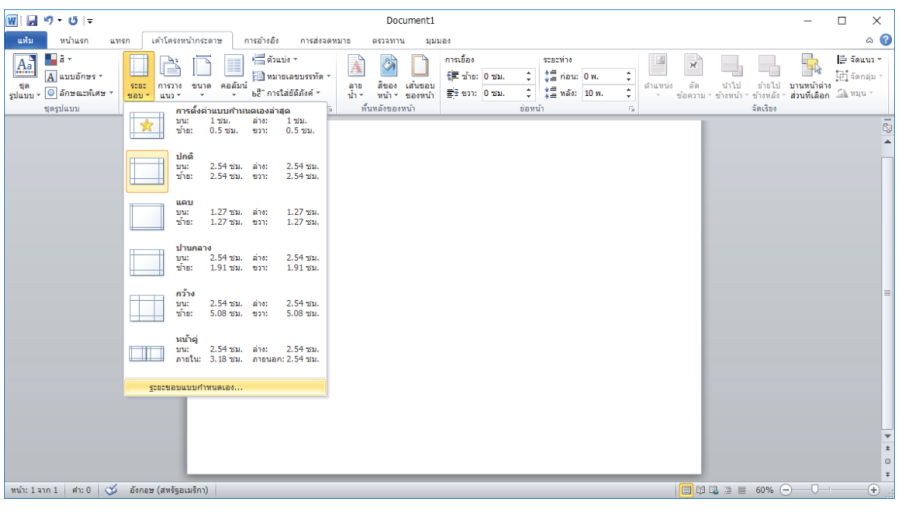
Task: Open the Watermark (ลายน้ำ) tool
Action: [x=355, y=75]
